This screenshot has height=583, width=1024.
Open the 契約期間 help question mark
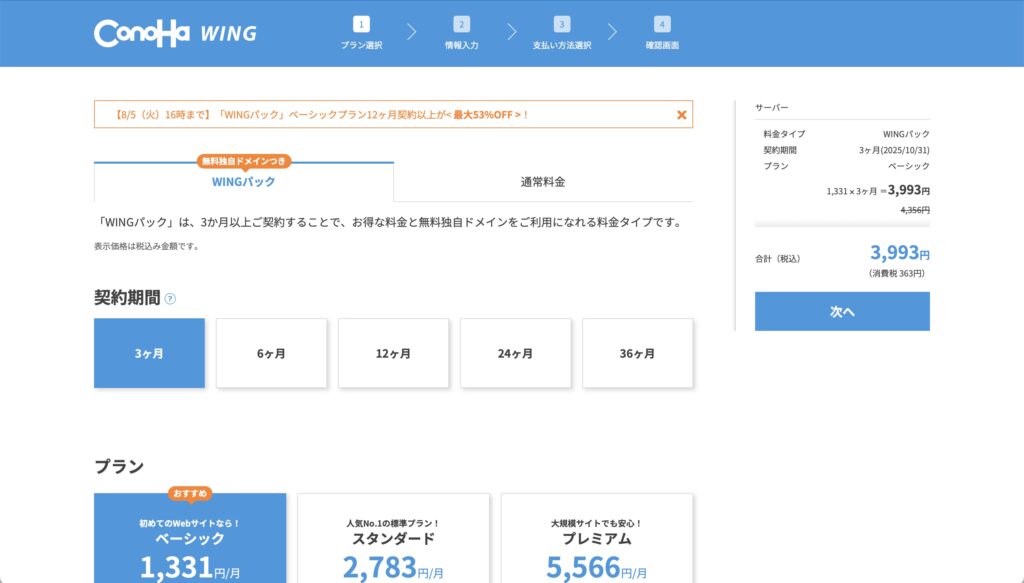[x=170, y=298]
